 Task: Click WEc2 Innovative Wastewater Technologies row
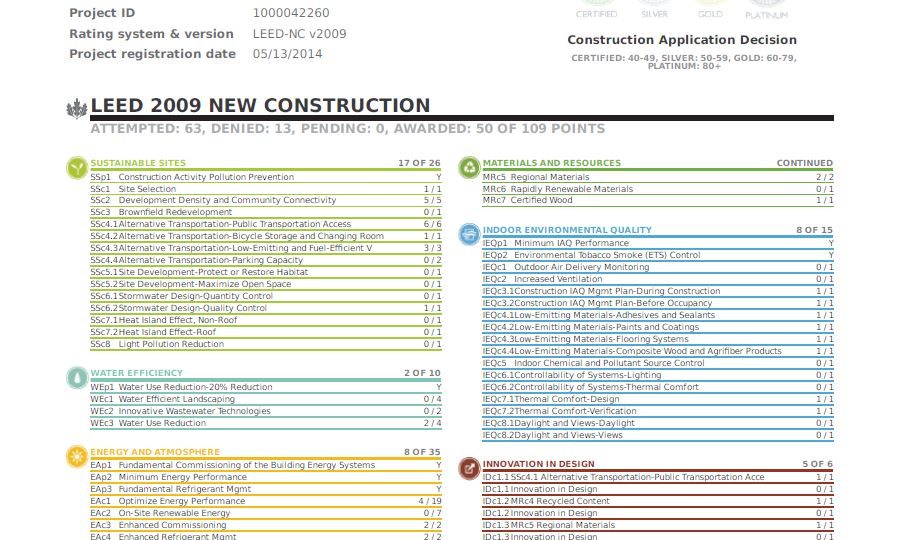coord(266,411)
